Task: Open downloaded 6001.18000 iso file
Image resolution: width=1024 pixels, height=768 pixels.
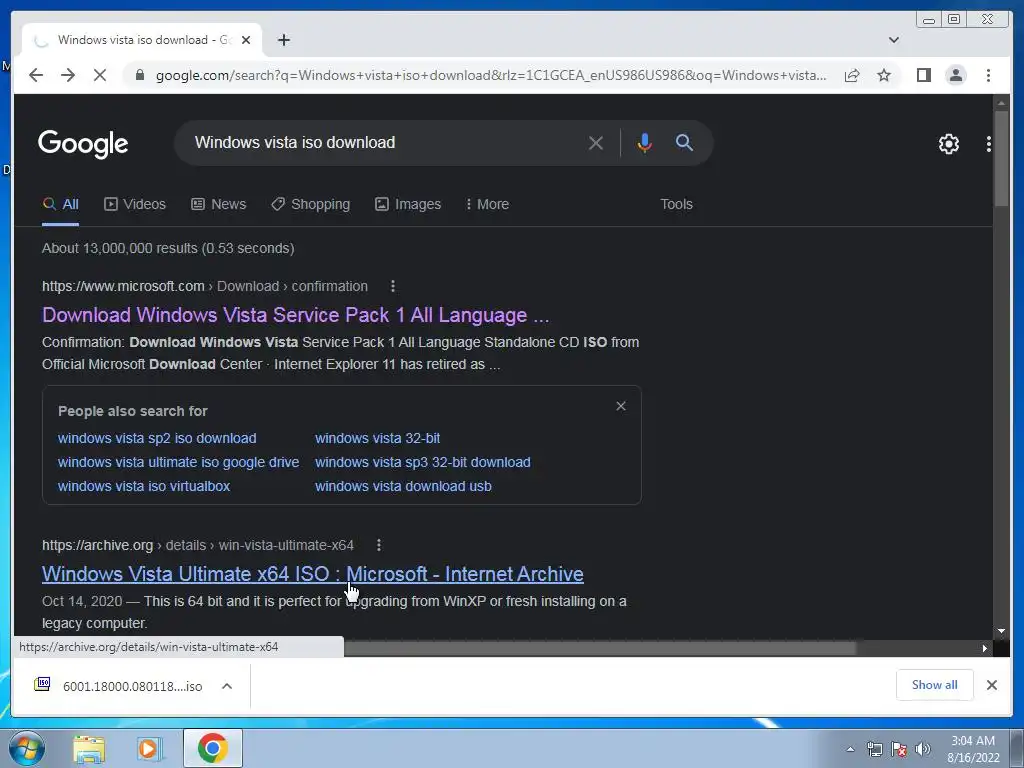Action: [x=119, y=686]
